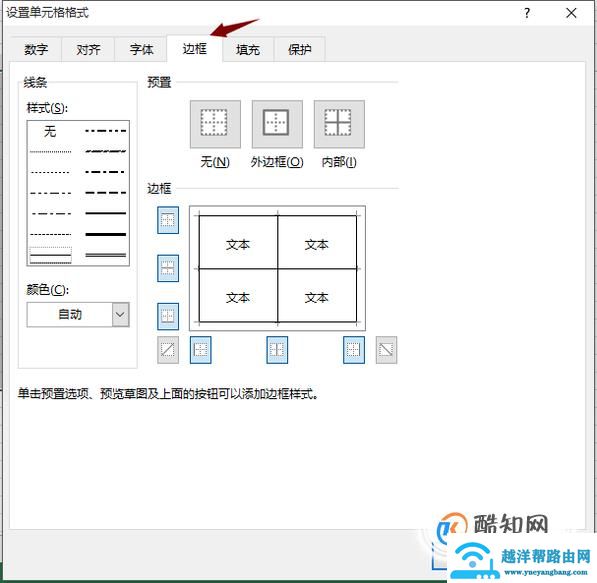
Task: Select the 无 line style
Action: click(50, 131)
